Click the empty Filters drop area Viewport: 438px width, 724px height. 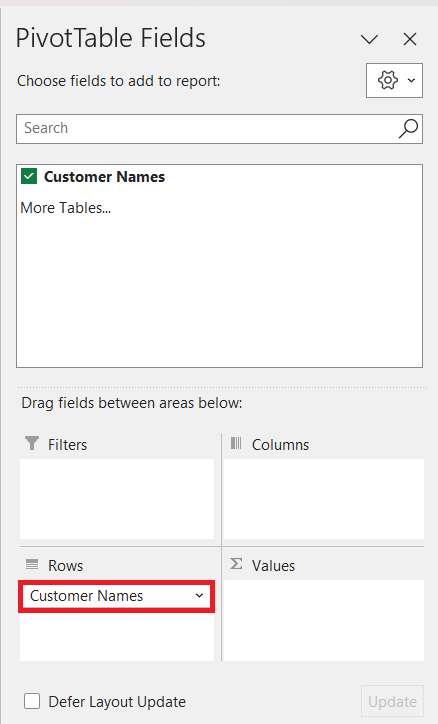[117, 499]
